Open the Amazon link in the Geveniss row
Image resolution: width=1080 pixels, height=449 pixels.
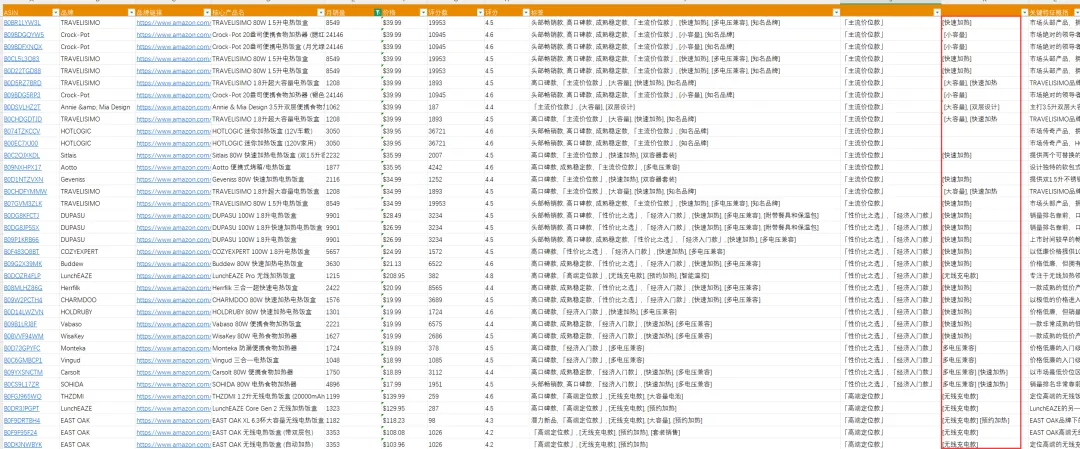pyautogui.click(x=174, y=179)
